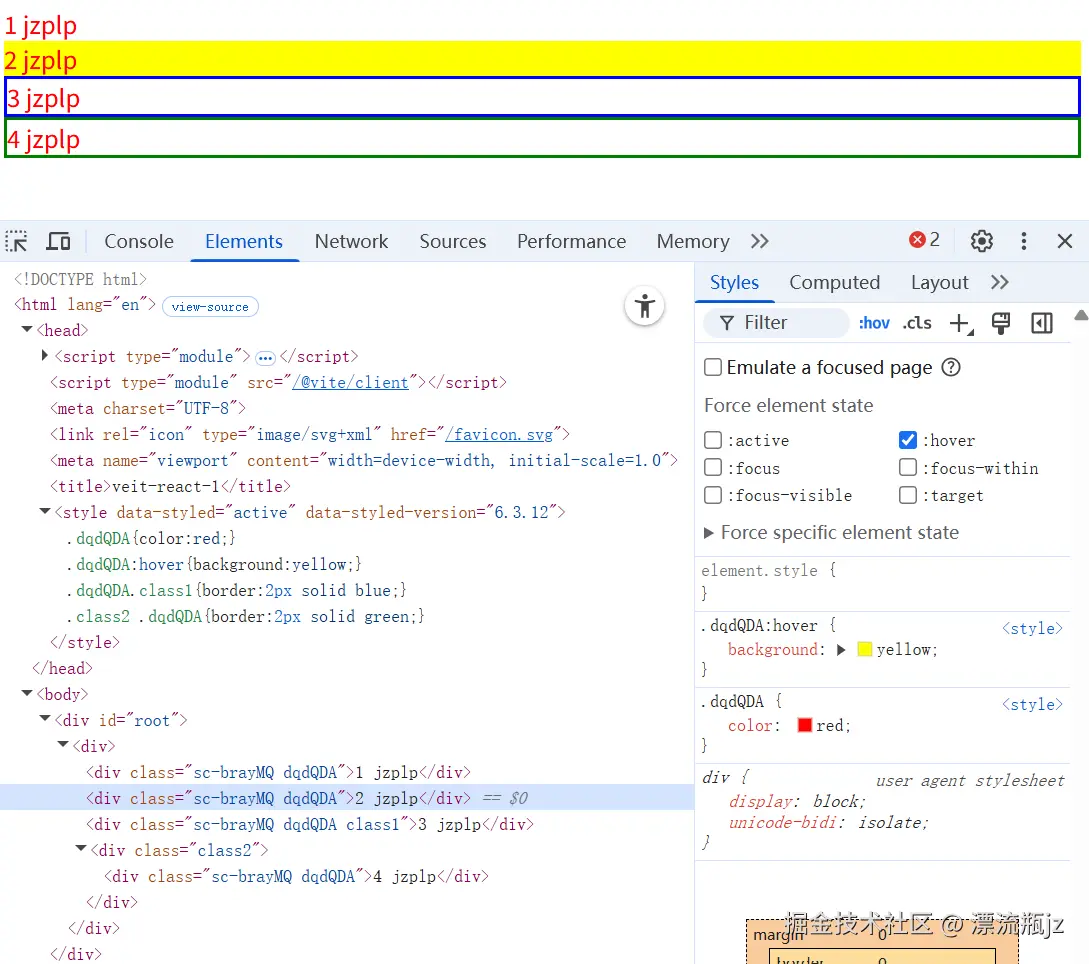
Task: Open the Network panel
Action: 351,241
